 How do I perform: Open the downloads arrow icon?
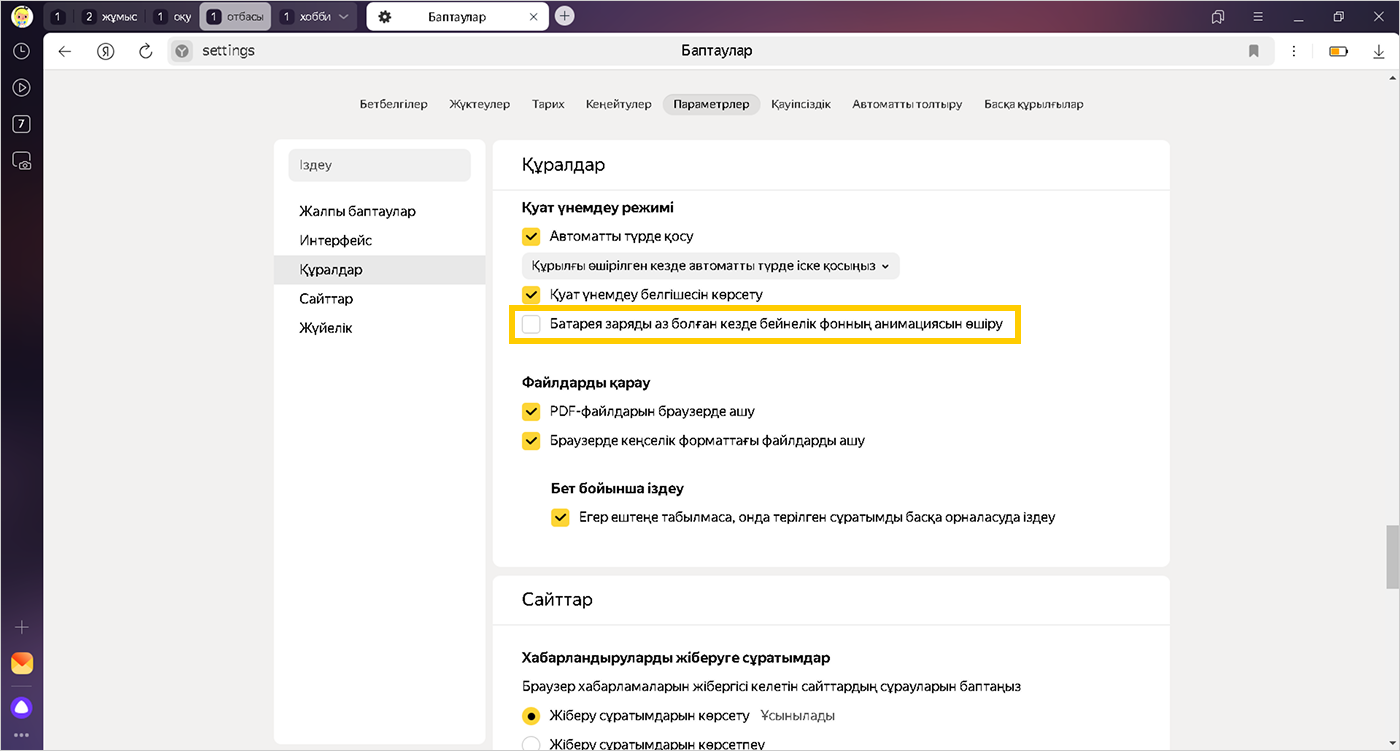click(x=1379, y=51)
